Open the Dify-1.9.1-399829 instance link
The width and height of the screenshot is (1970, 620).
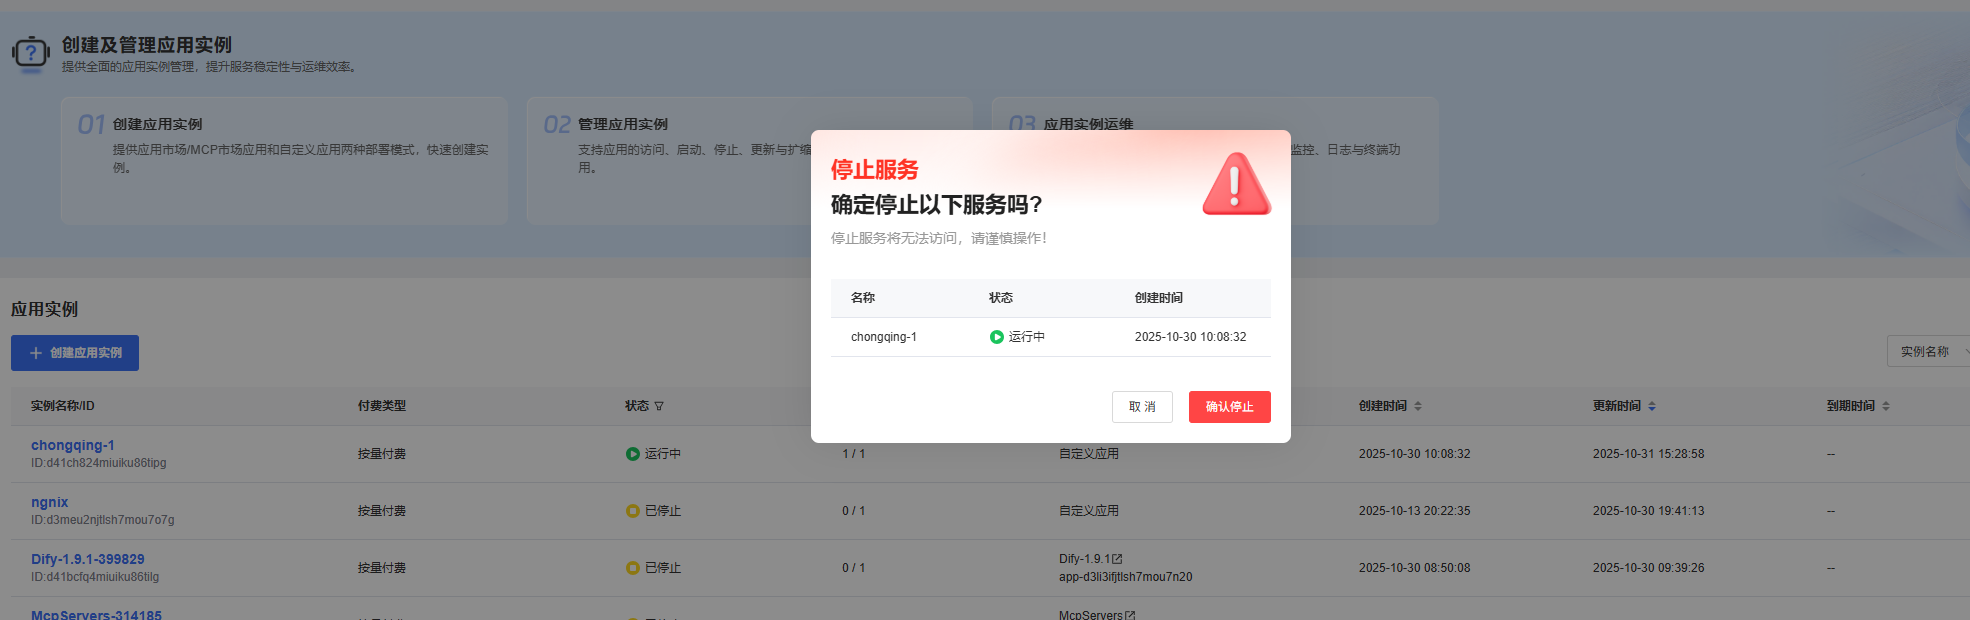pyautogui.click(x=88, y=559)
